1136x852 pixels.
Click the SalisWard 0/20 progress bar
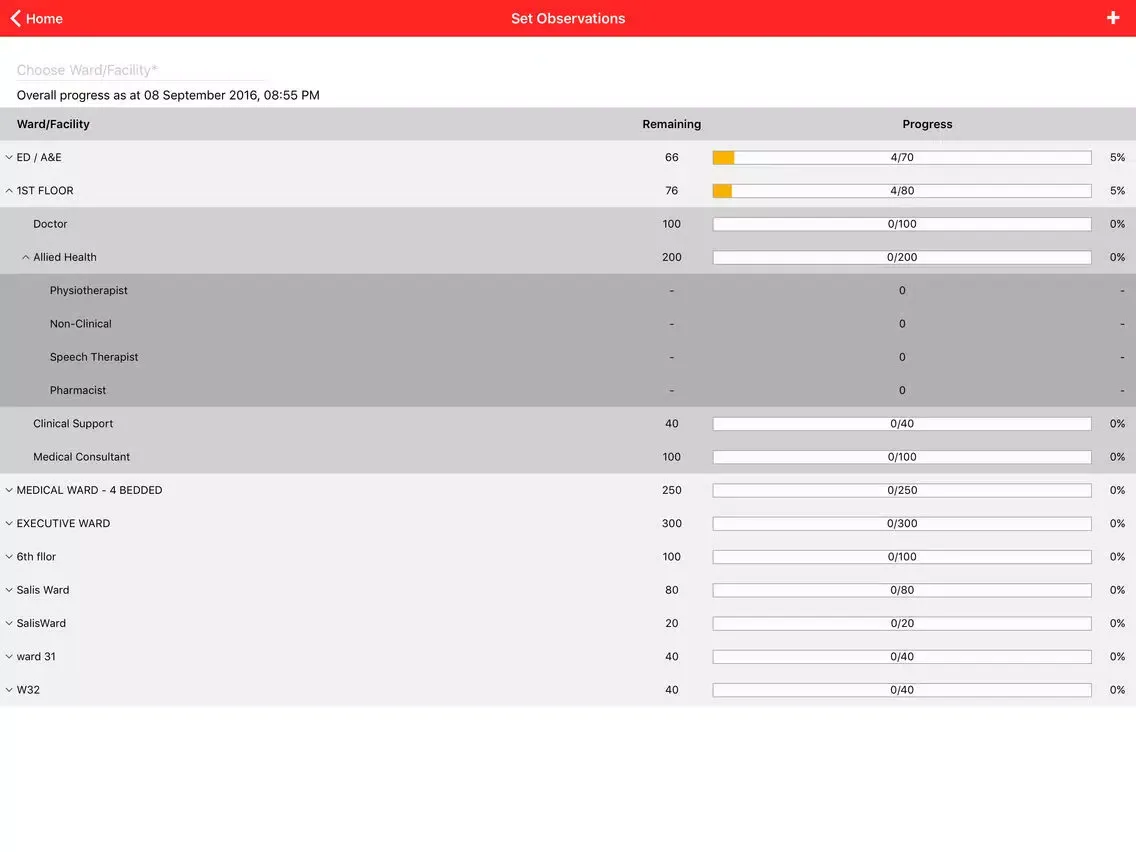point(902,624)
